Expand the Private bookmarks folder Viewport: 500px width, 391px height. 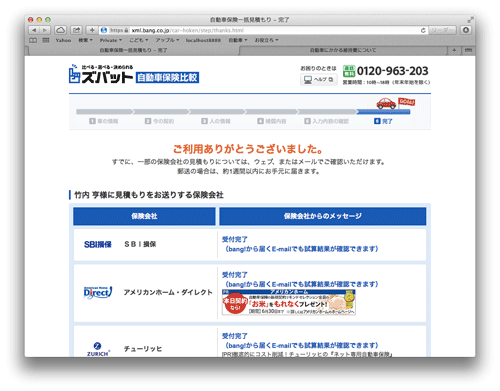tap(111, 40)
